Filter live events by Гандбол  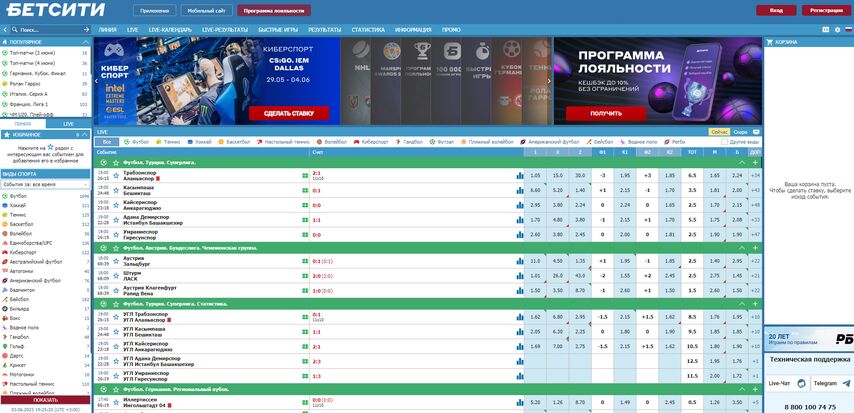coord(409,142)
